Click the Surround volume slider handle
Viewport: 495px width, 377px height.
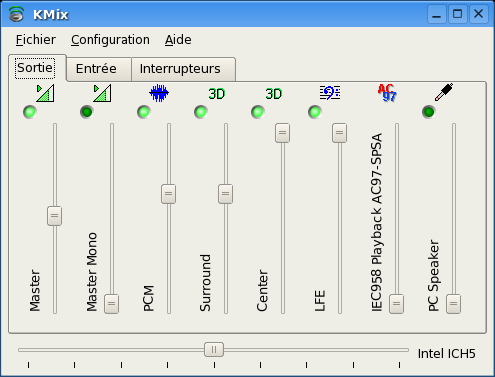coord(225,194)
